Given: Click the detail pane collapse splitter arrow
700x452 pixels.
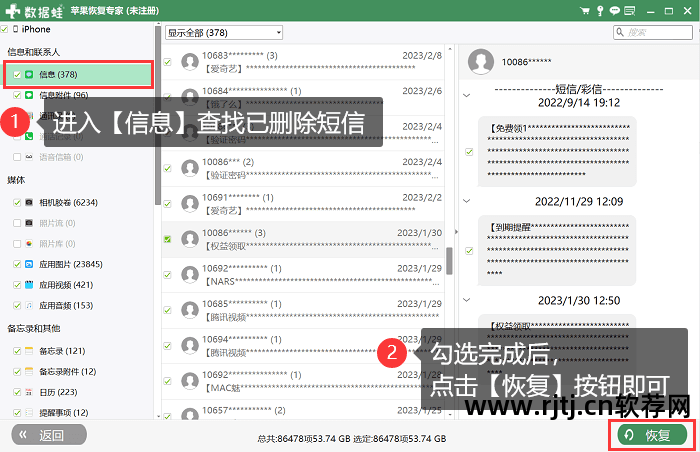Looking at the screenshot, I should coord(456,232).
